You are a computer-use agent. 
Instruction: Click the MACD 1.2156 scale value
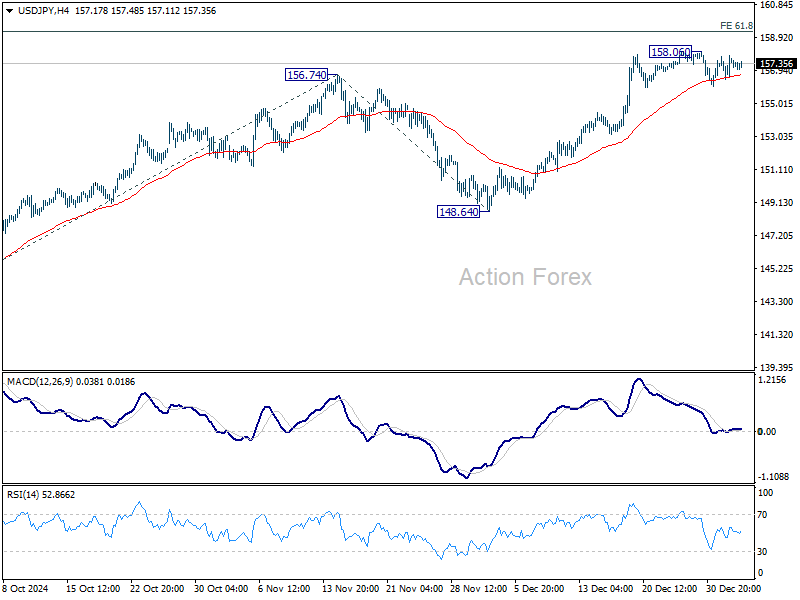coord(772,380)
